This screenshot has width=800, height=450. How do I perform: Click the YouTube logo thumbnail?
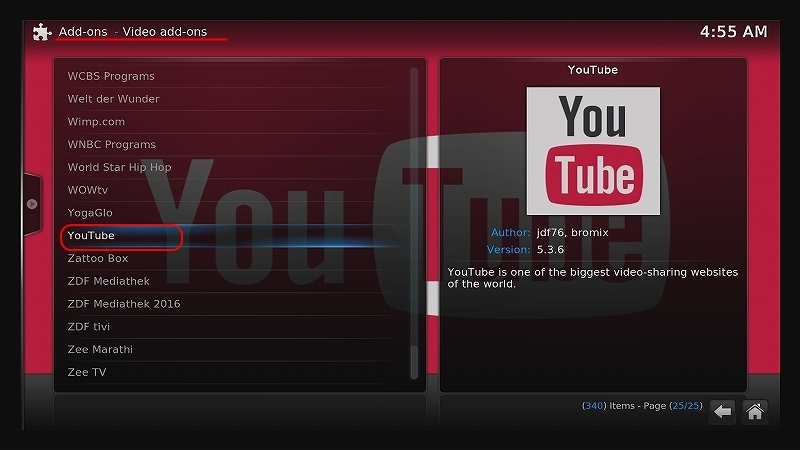tap(593, 151)
